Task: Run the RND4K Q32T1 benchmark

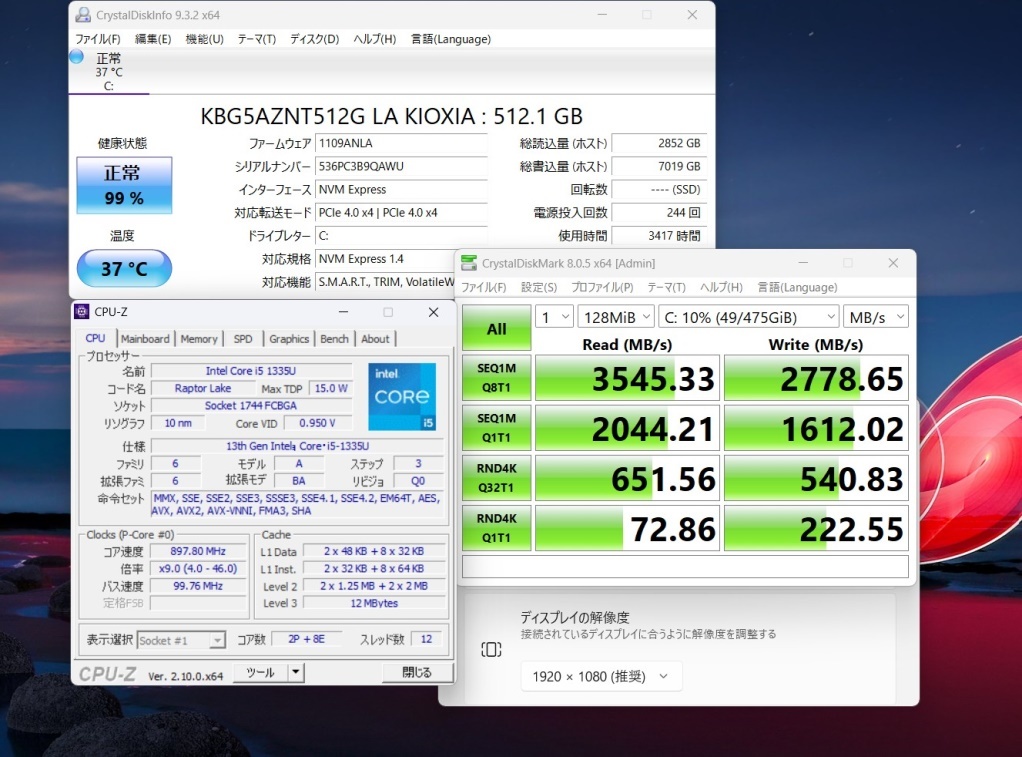Action: click(497, 478)
